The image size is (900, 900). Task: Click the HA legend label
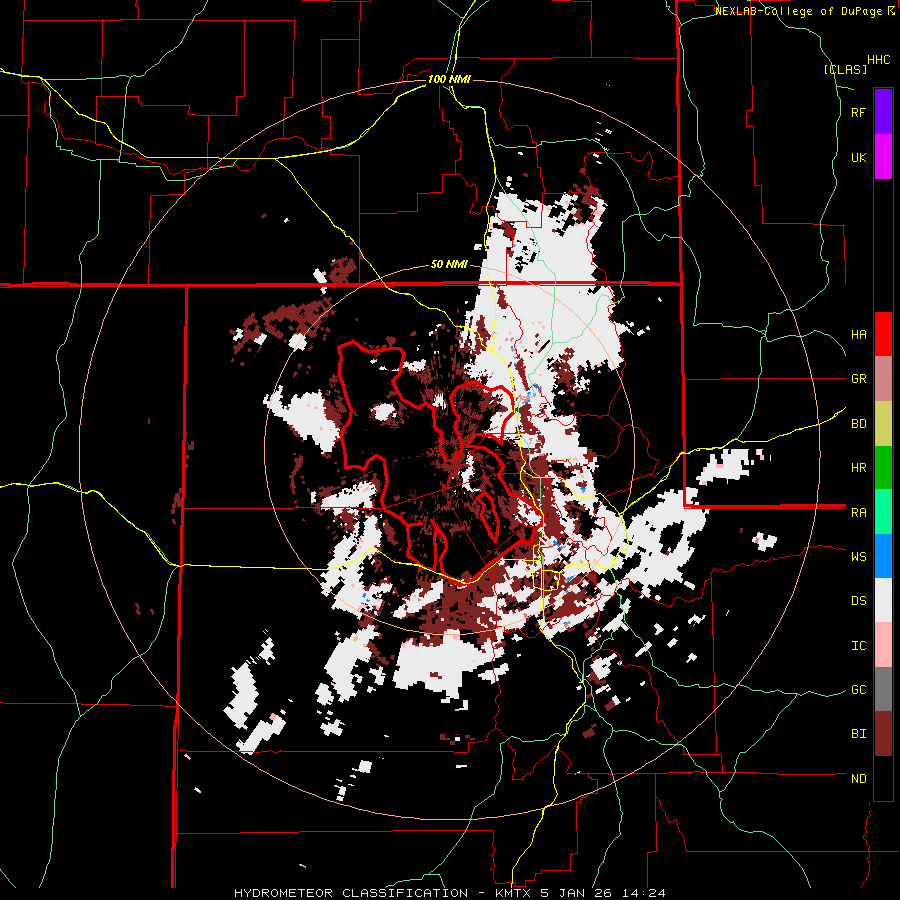[x=858, y=335]
